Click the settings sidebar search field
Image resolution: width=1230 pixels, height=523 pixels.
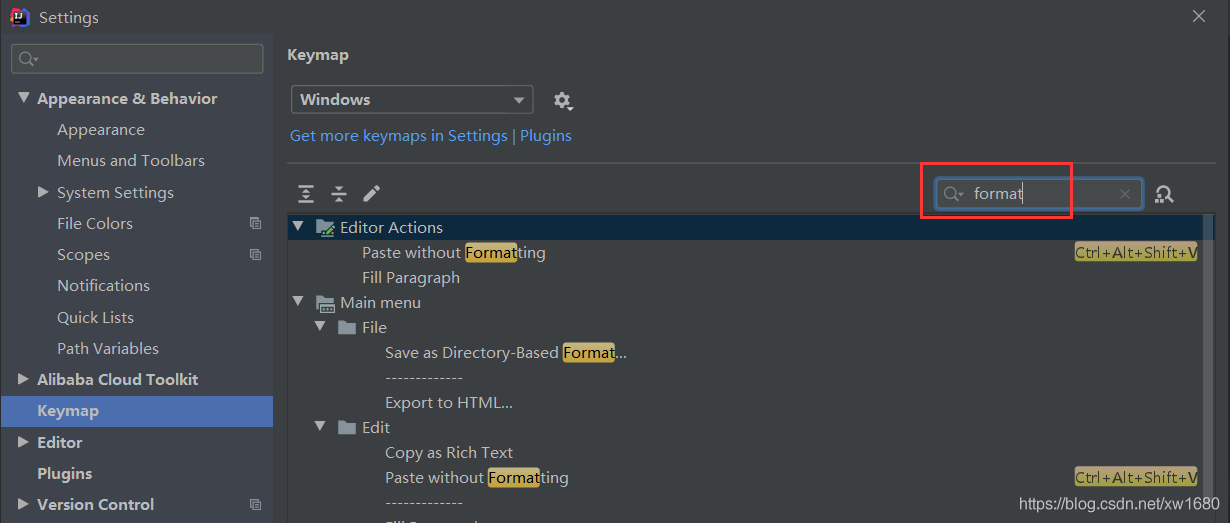click(x=137, y=59)
